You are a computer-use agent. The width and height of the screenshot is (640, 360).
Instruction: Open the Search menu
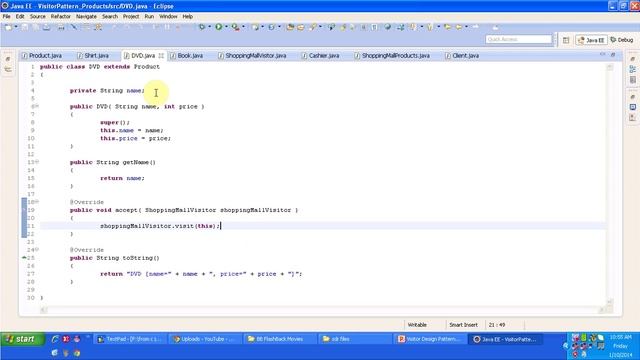pyautogui.click(x=110, y=16)
